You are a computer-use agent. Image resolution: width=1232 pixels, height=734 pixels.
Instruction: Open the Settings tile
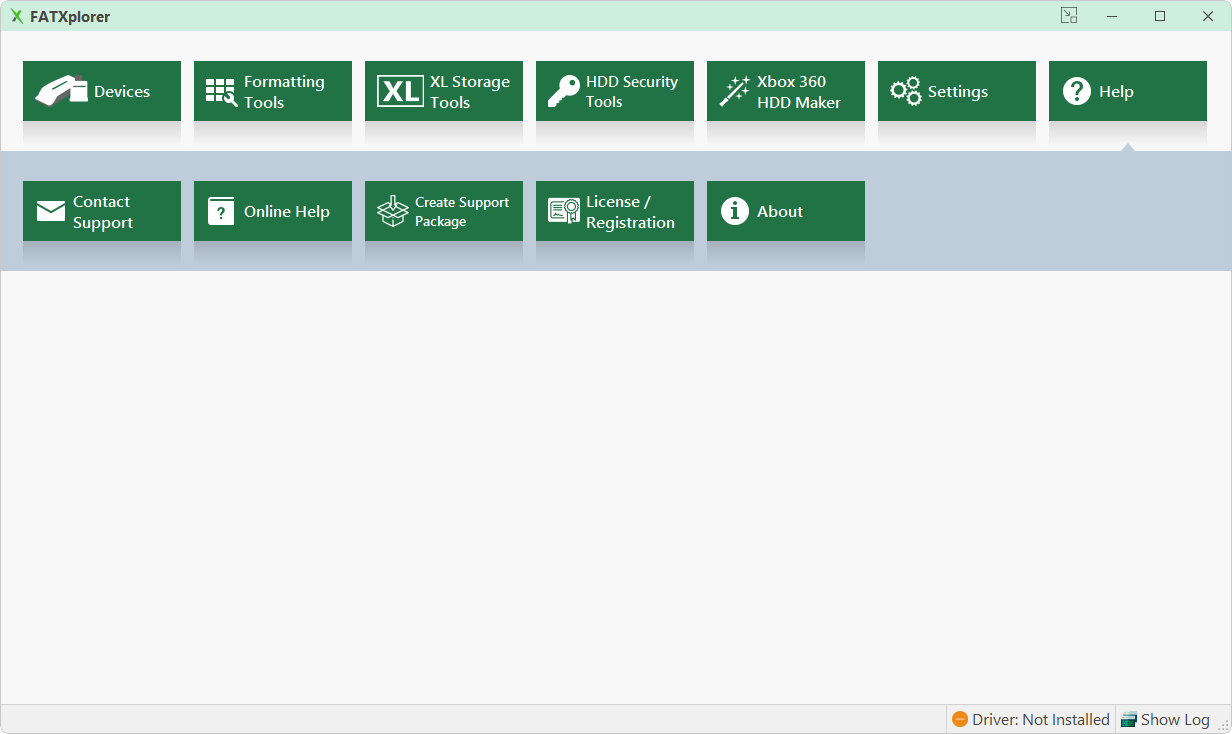coord(957,91)
